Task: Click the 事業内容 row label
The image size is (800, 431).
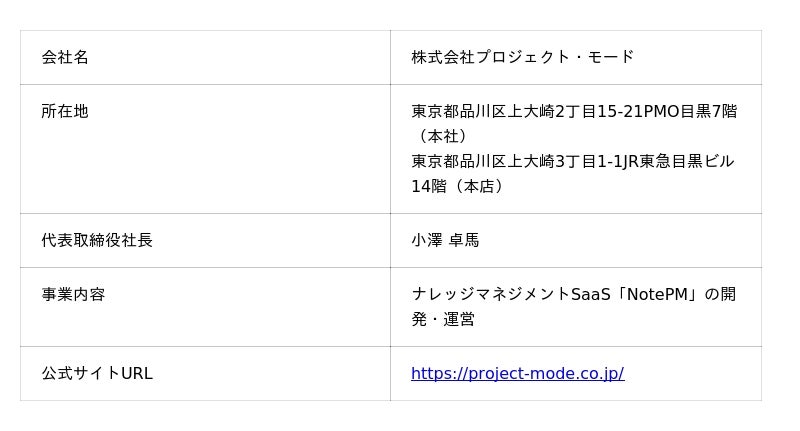Action: pos(73,295)
